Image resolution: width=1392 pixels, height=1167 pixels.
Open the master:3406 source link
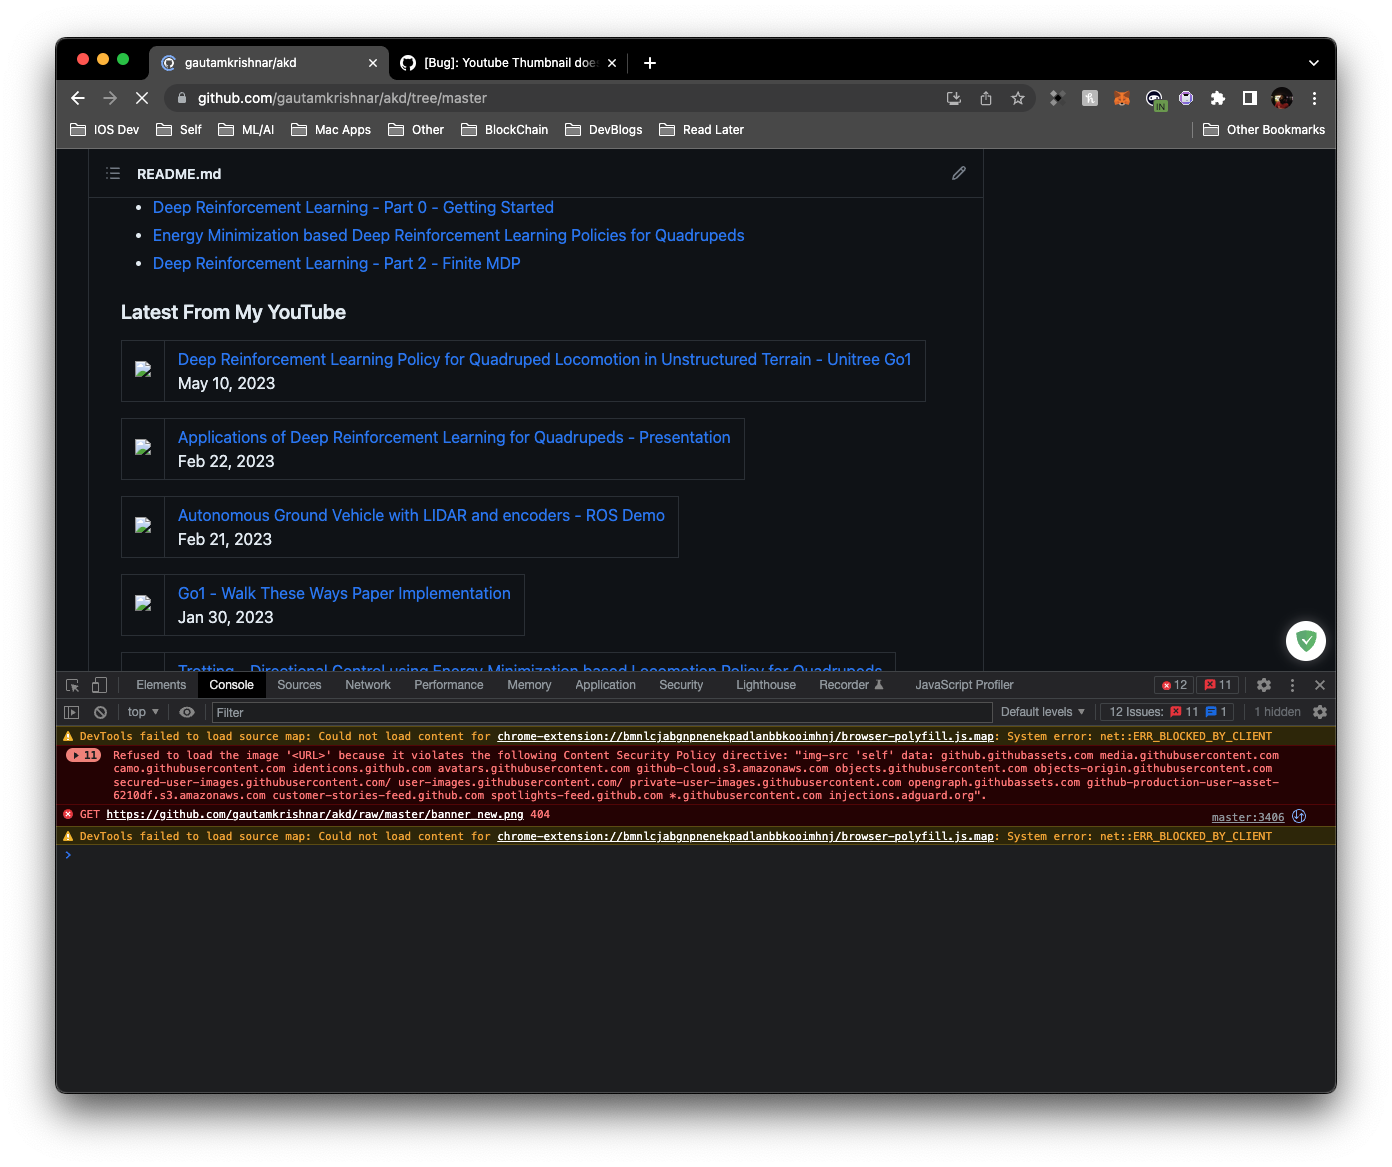tap(1247, 816)
